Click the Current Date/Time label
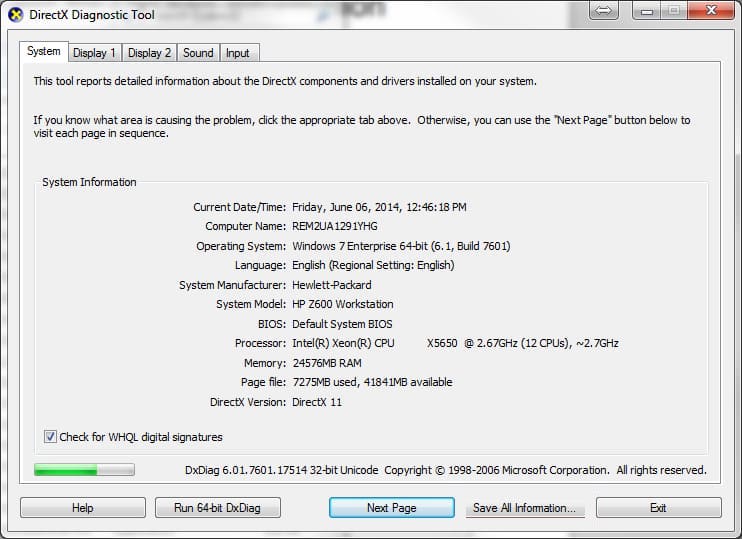 239,207
